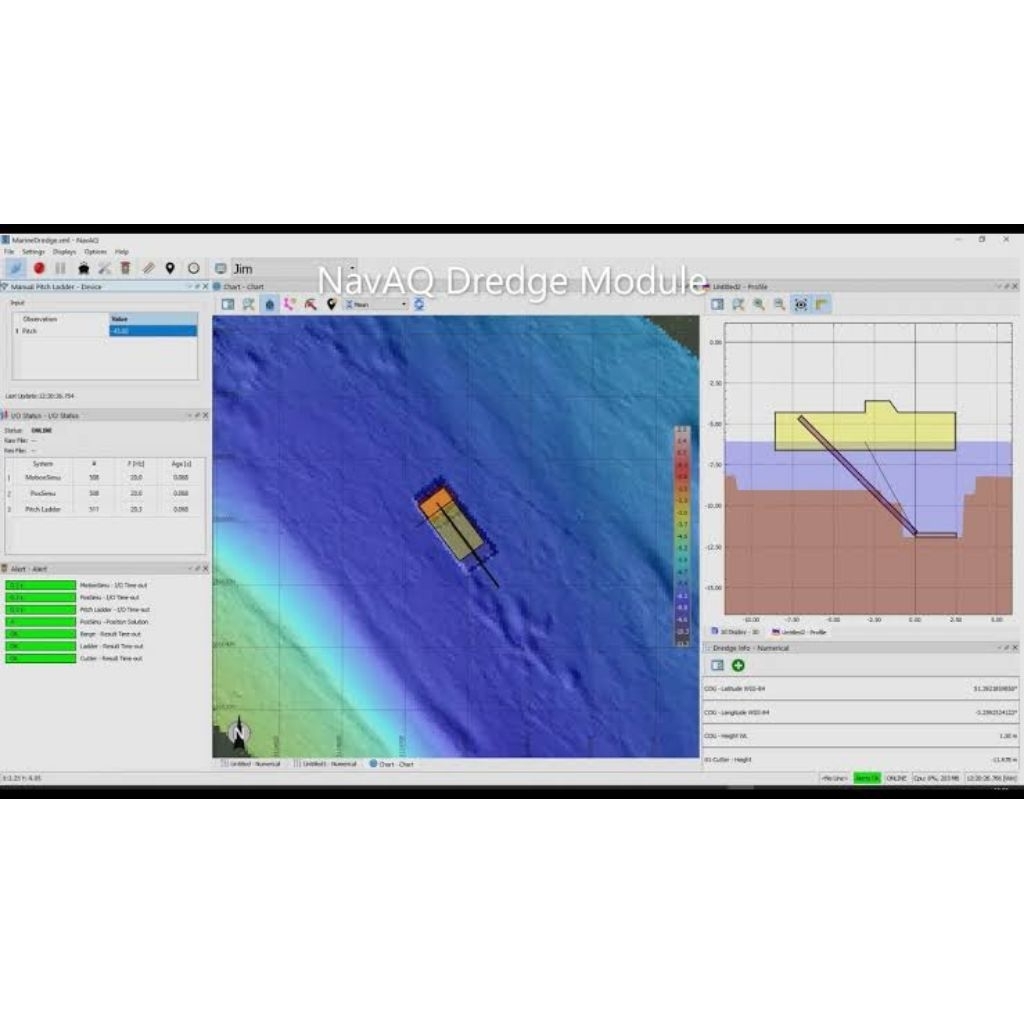
Task: Open the File menu
Action: pyautogui.click(x=9, y=251)
